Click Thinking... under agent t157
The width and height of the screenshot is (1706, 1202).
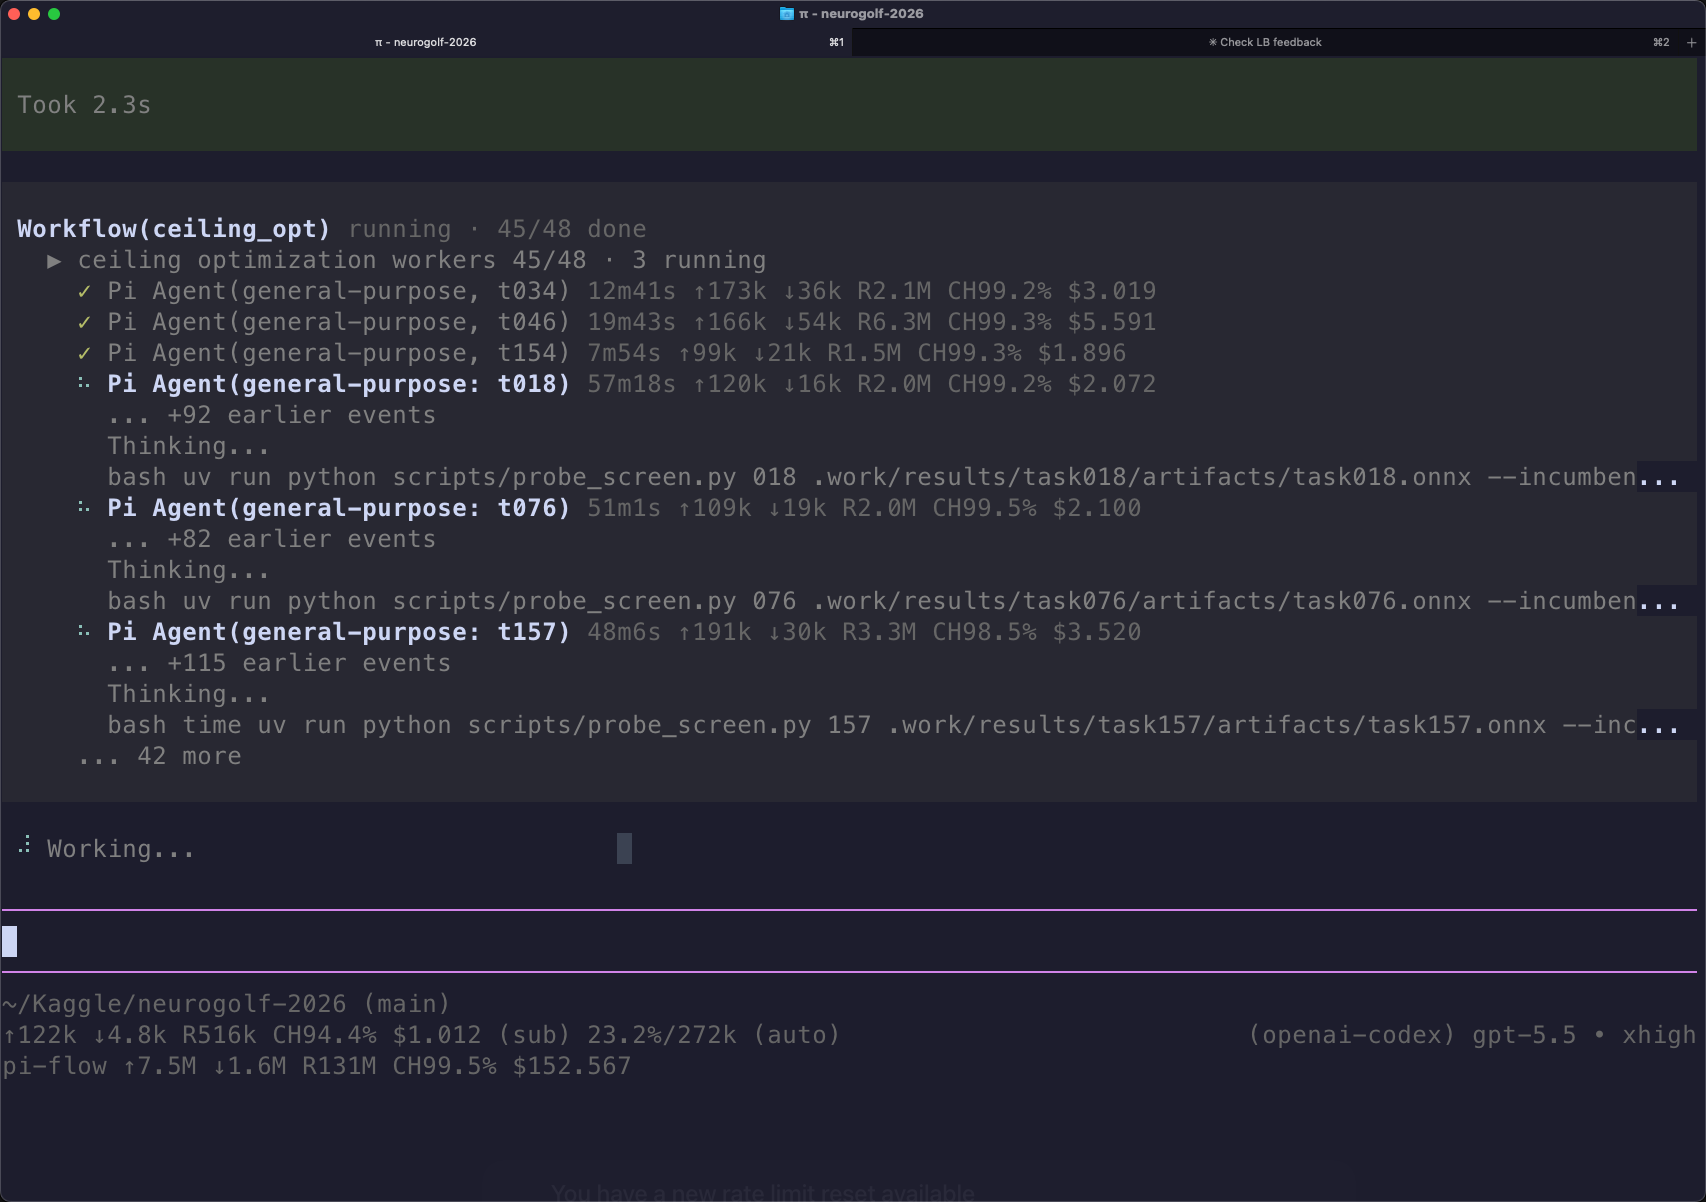point(188,694)
